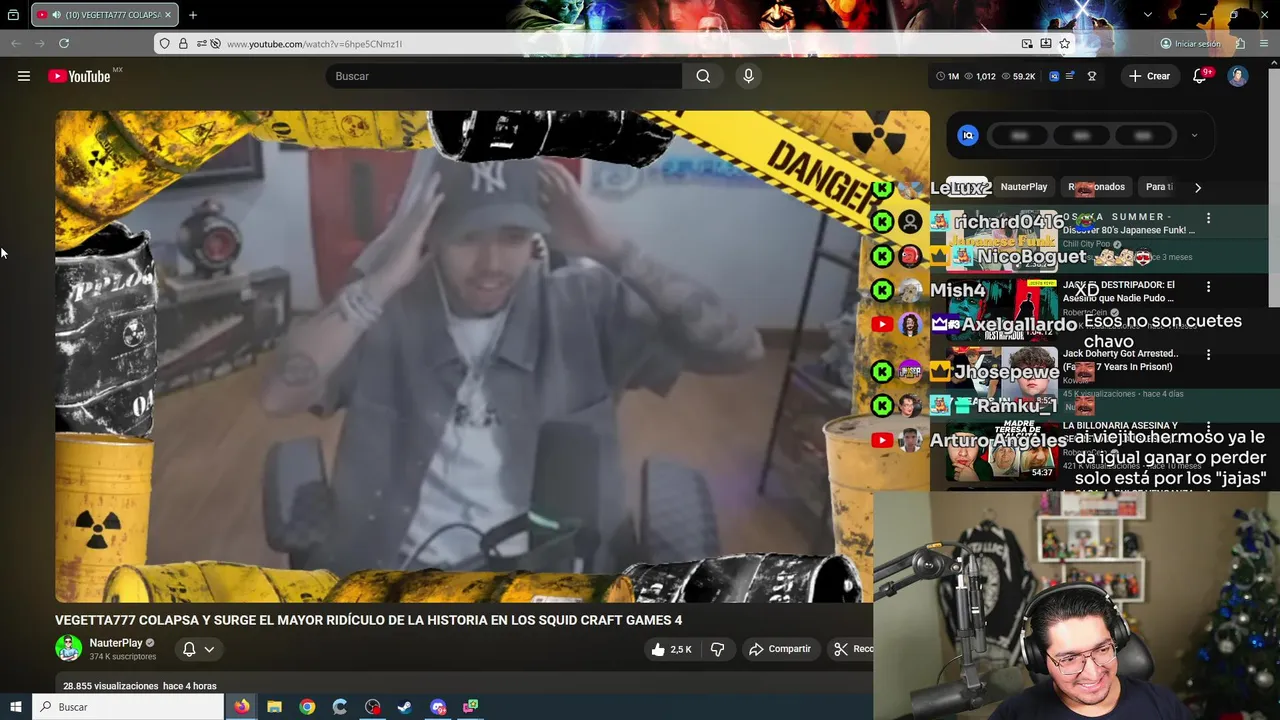Click the round IQ logo in the side panel

tap(967, 135)
